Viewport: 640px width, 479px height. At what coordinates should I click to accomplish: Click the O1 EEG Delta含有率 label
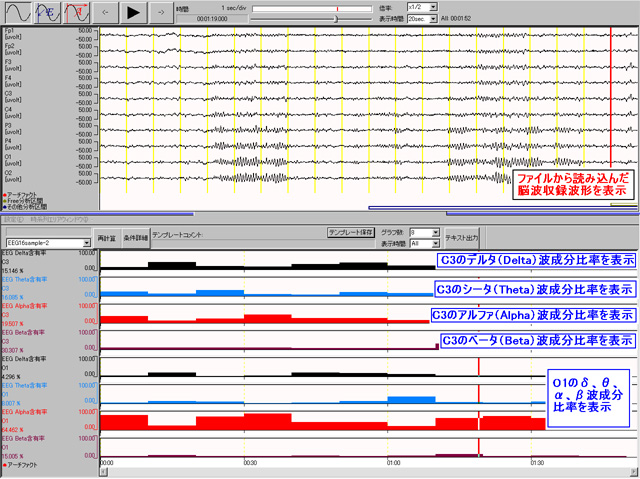click(24, 359)
